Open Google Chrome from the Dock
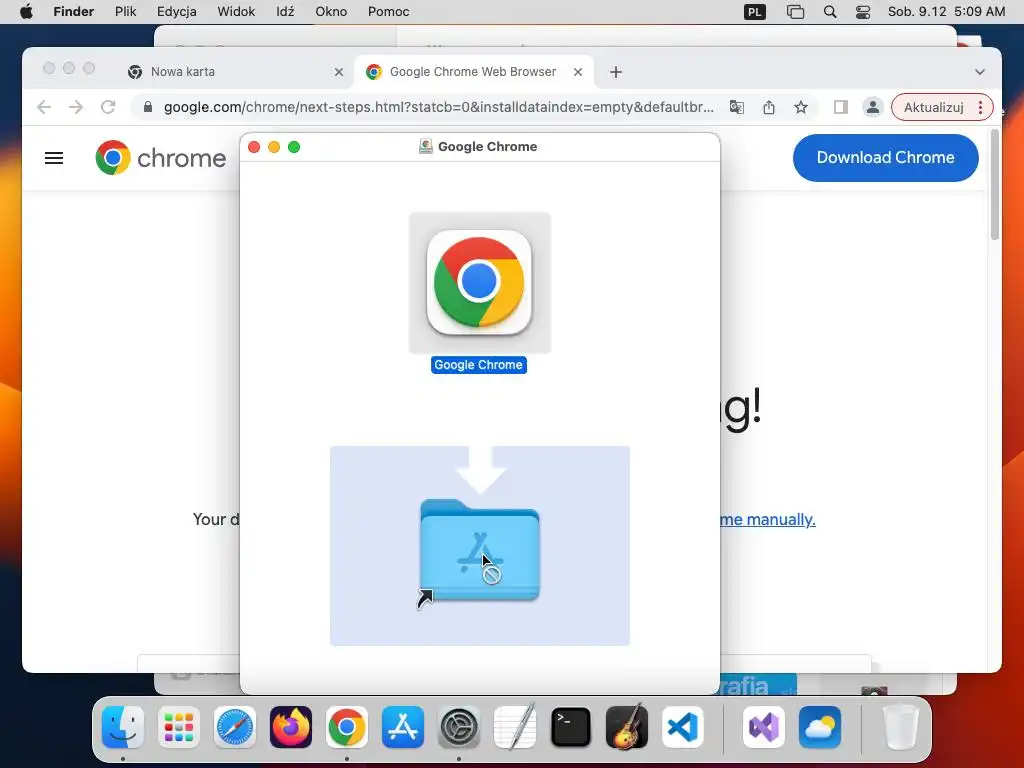 coord(346,727)
